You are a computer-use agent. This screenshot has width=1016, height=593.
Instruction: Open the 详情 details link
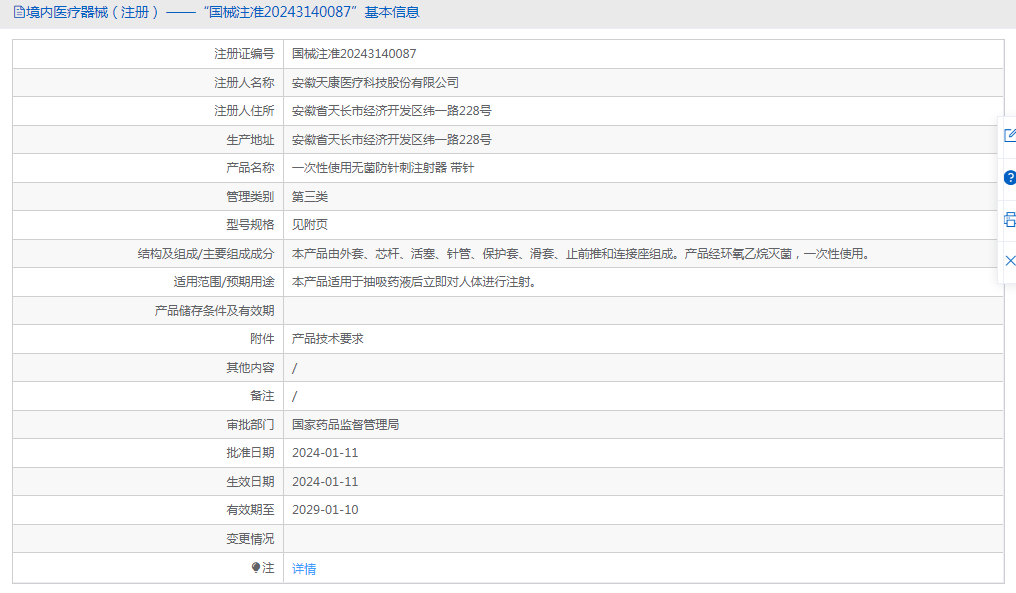point(304,568)
